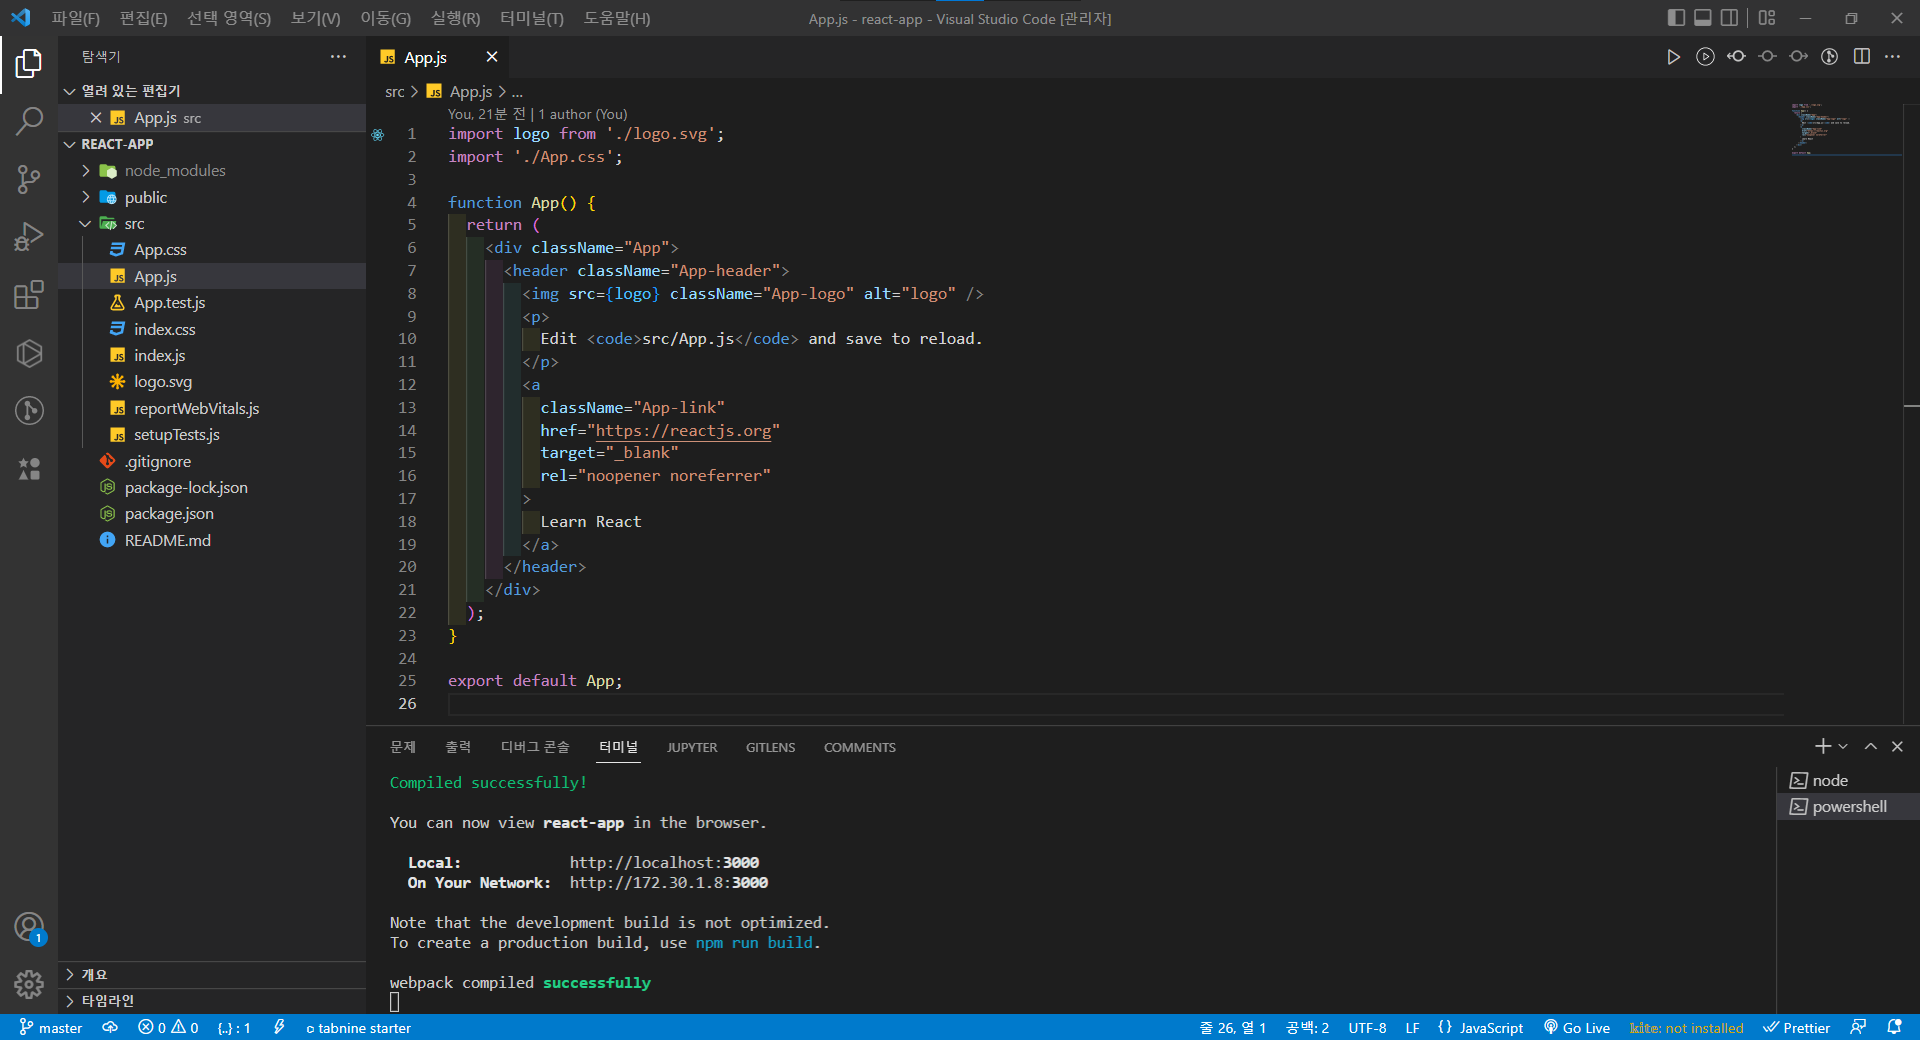Follow the https://reactjs.org link in code

(x=684, y=431)
